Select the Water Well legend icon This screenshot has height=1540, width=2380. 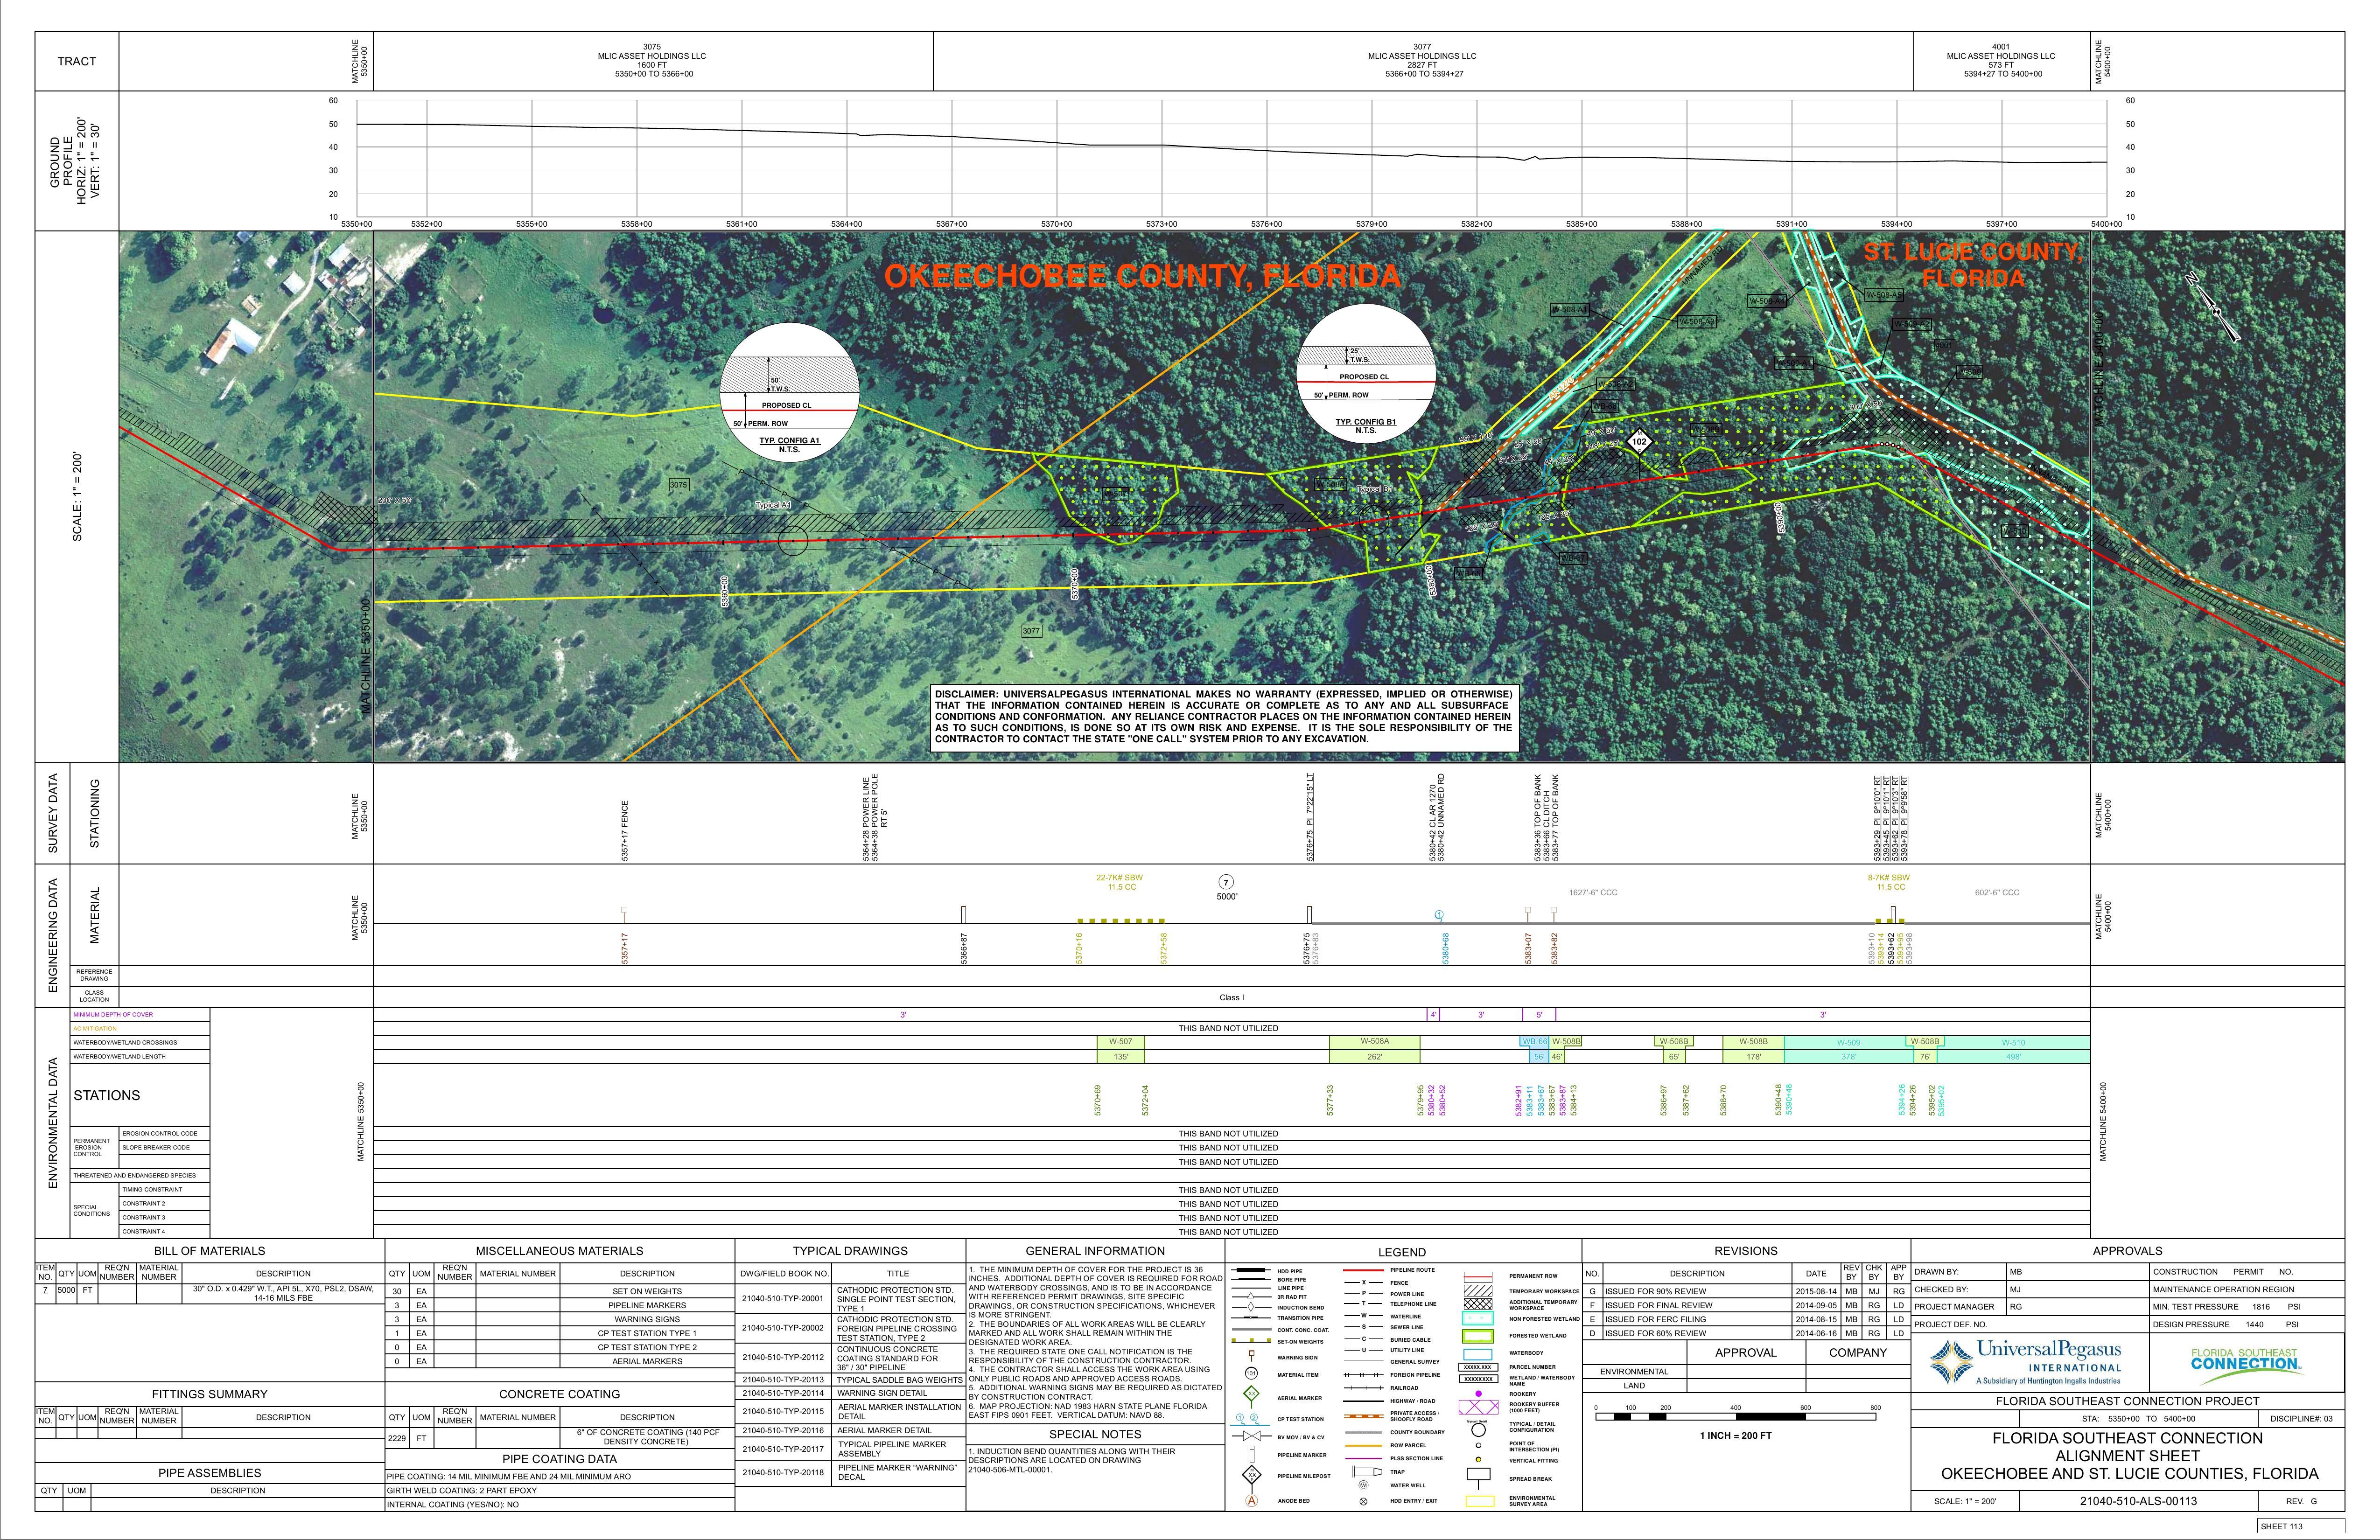(x=1363, y=1486)
